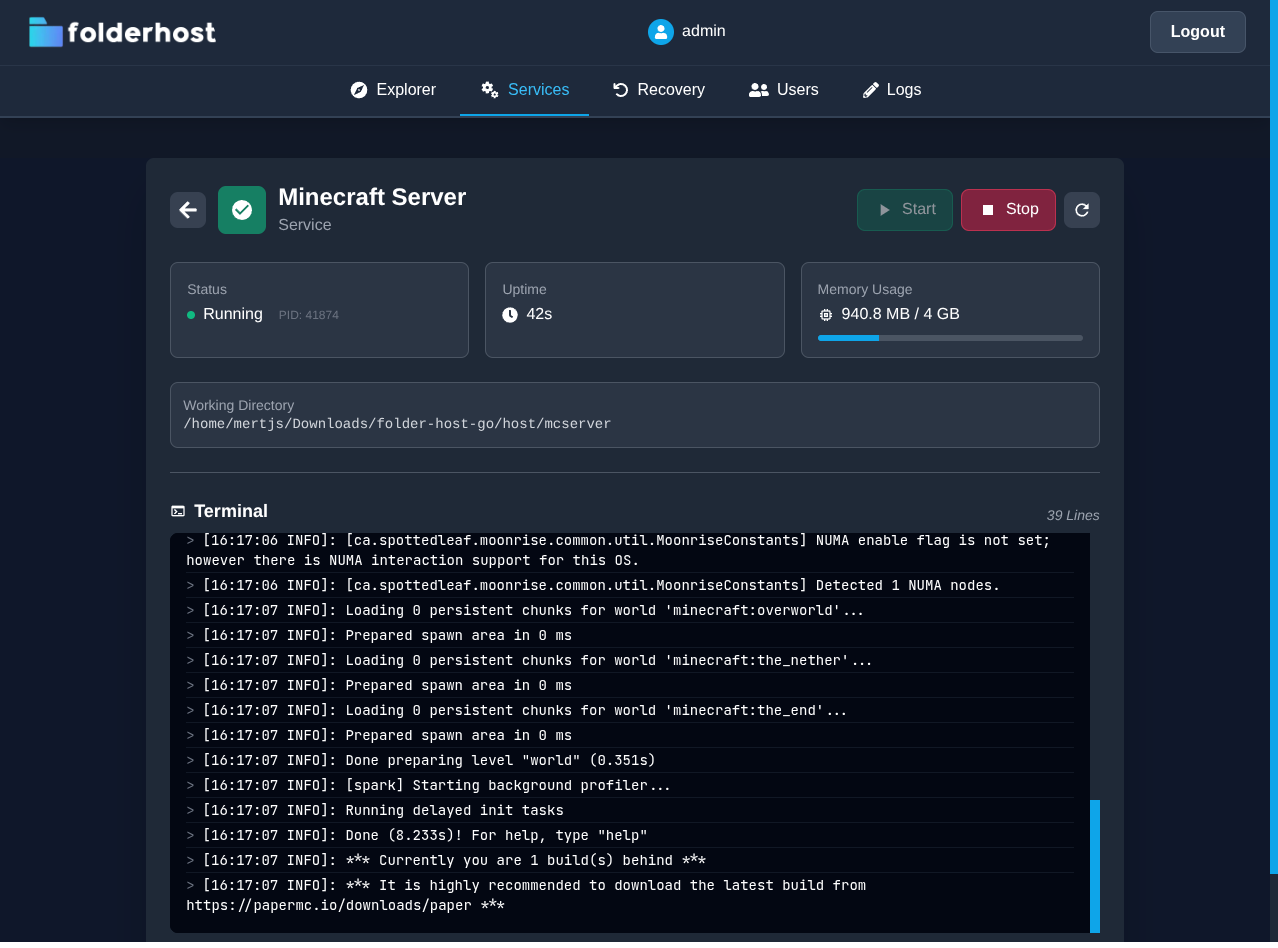Click the memory usage progress bar
This screenshot has height=948, width=1278.
click(949, 338)
